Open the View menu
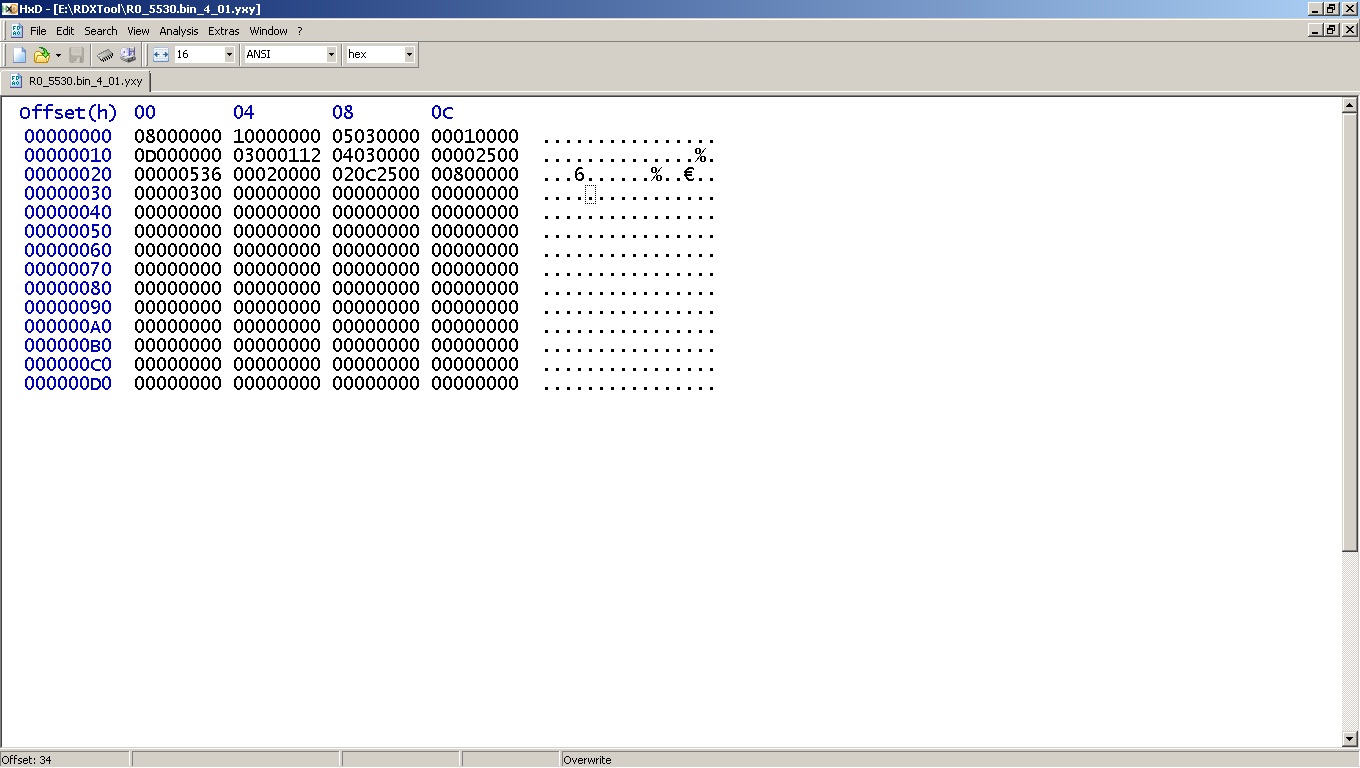The image size is (1360, 768). 138,31
